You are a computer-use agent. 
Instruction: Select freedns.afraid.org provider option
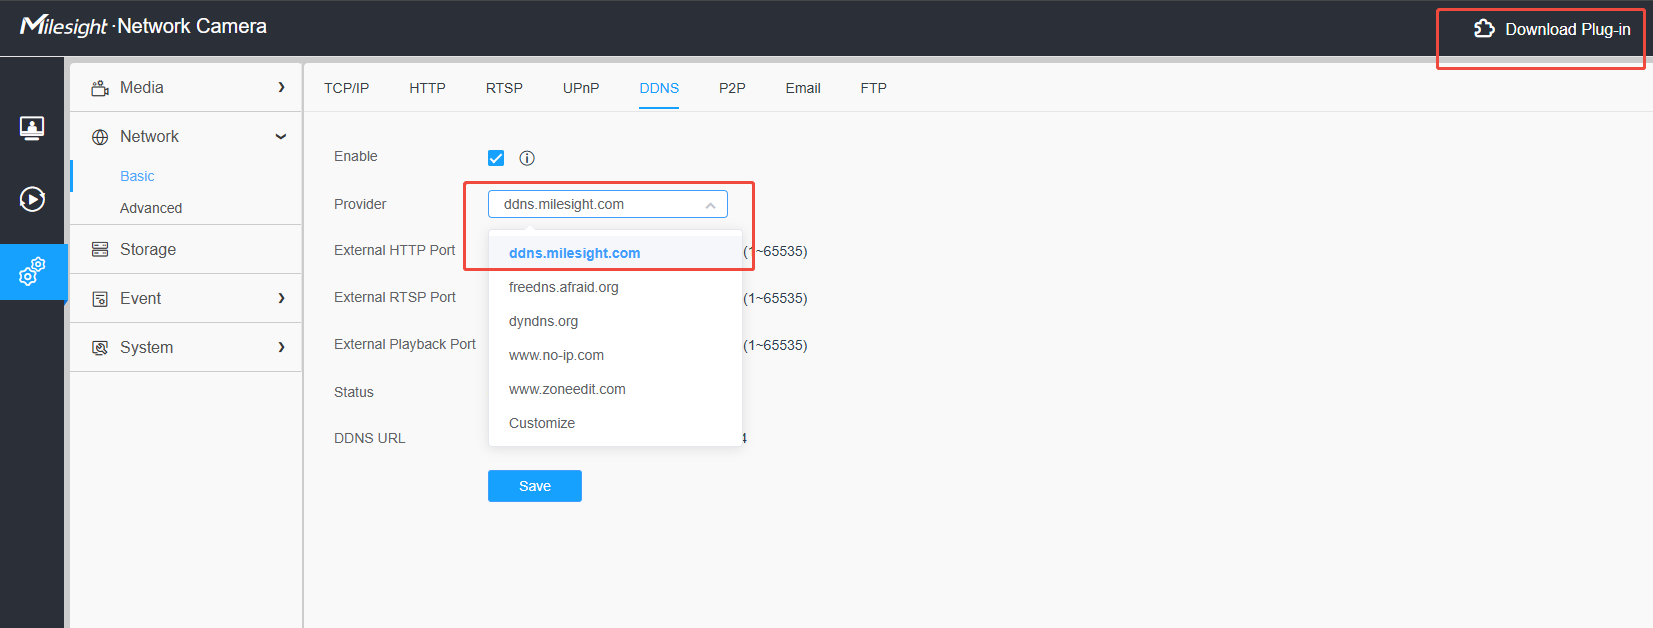(x=615, y=287)
